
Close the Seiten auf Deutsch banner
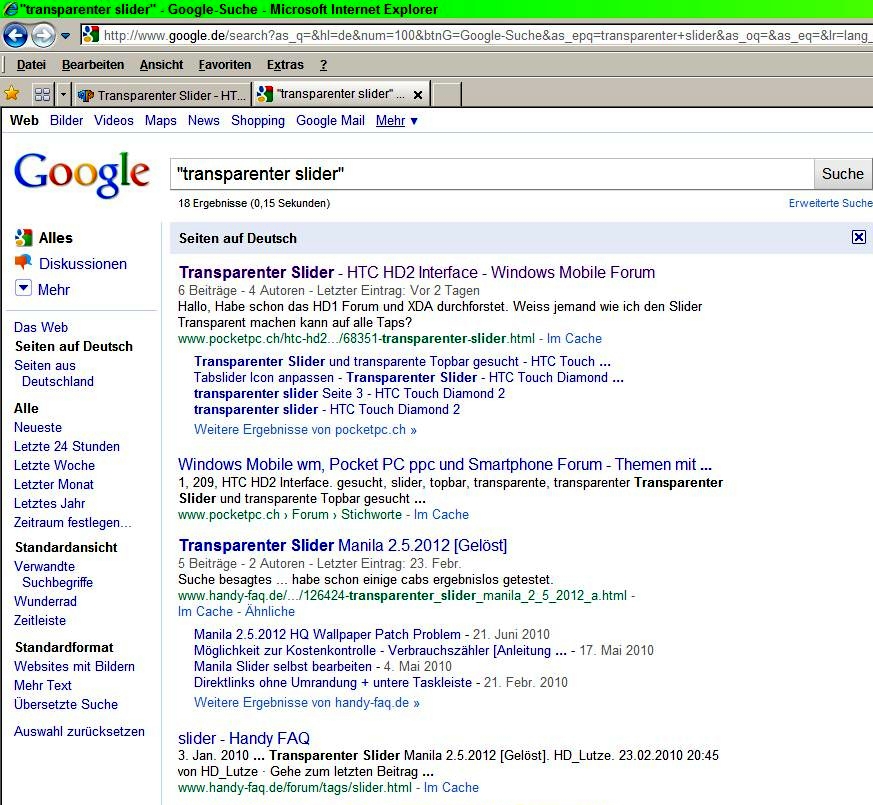[859, 237]
